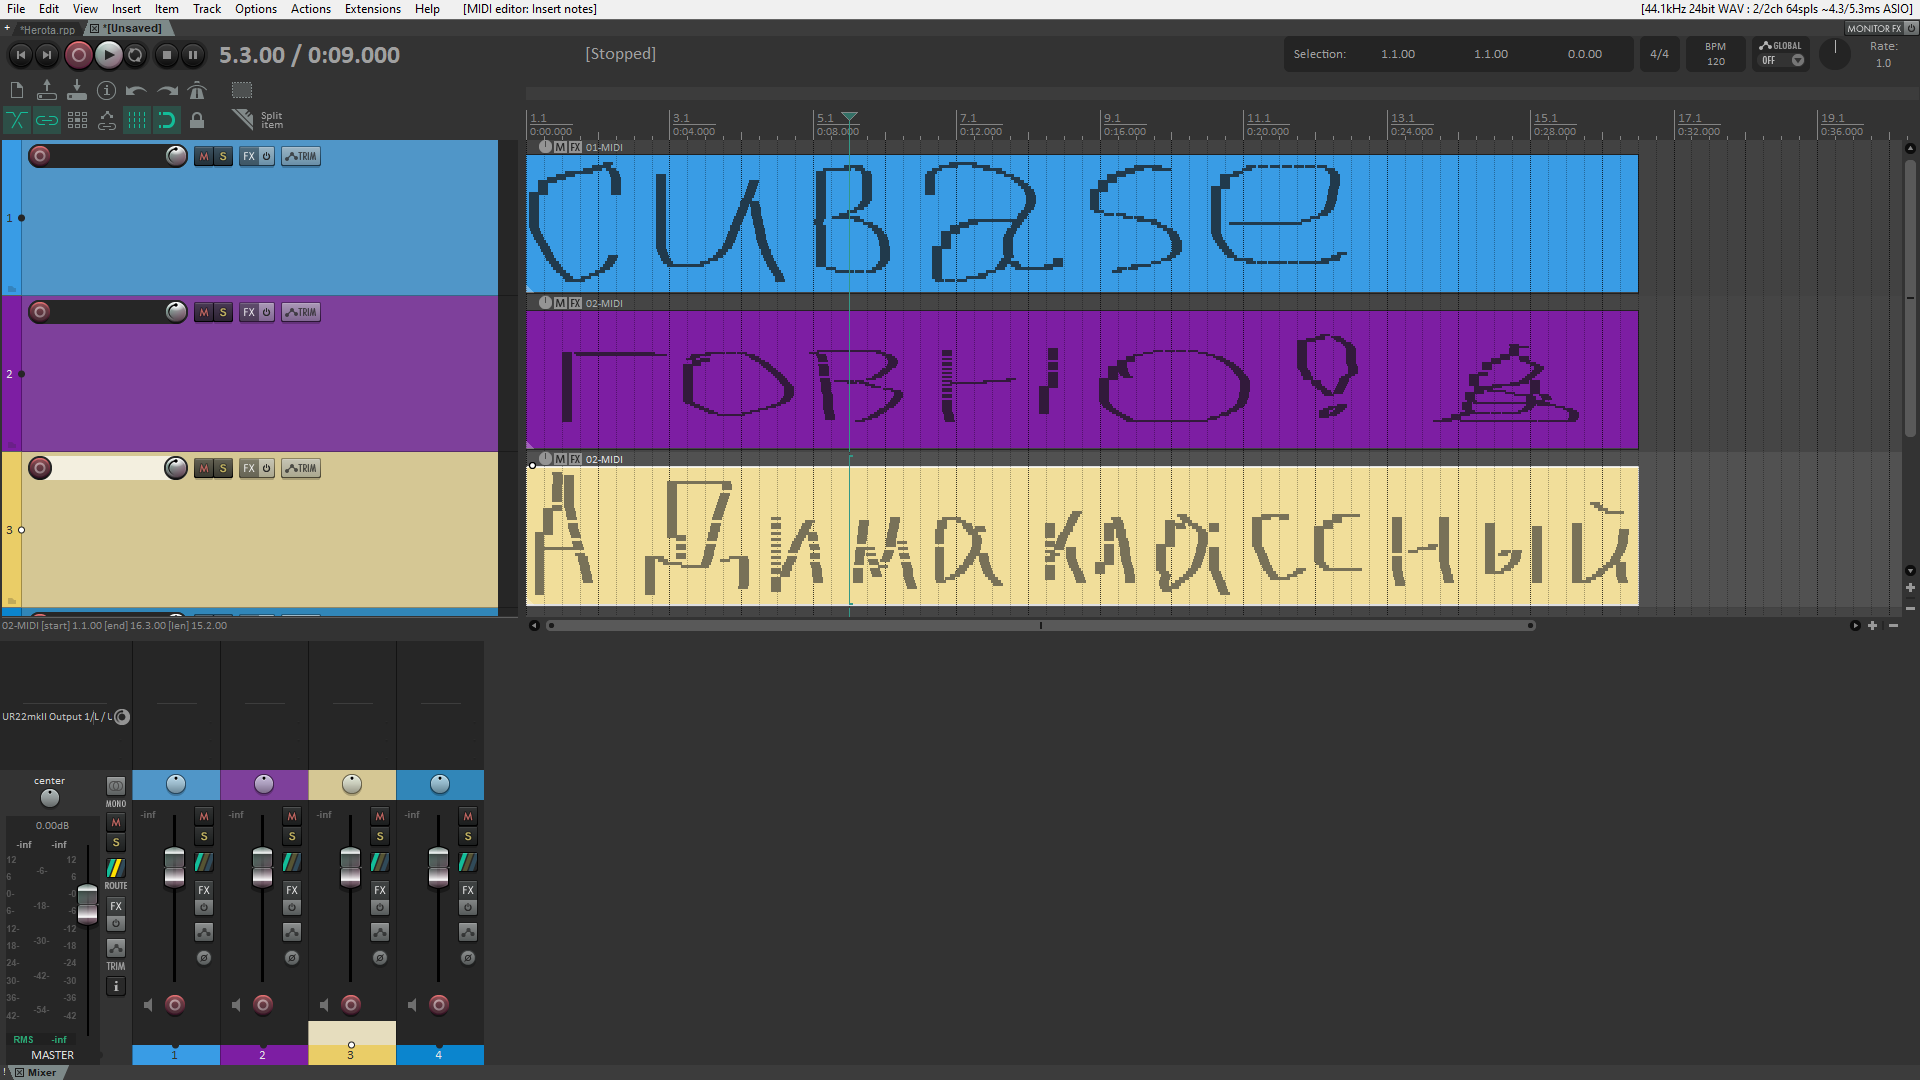Start playback with the Play button
The width and height of the screenshot is (1920, 1080).
[108, 55]
